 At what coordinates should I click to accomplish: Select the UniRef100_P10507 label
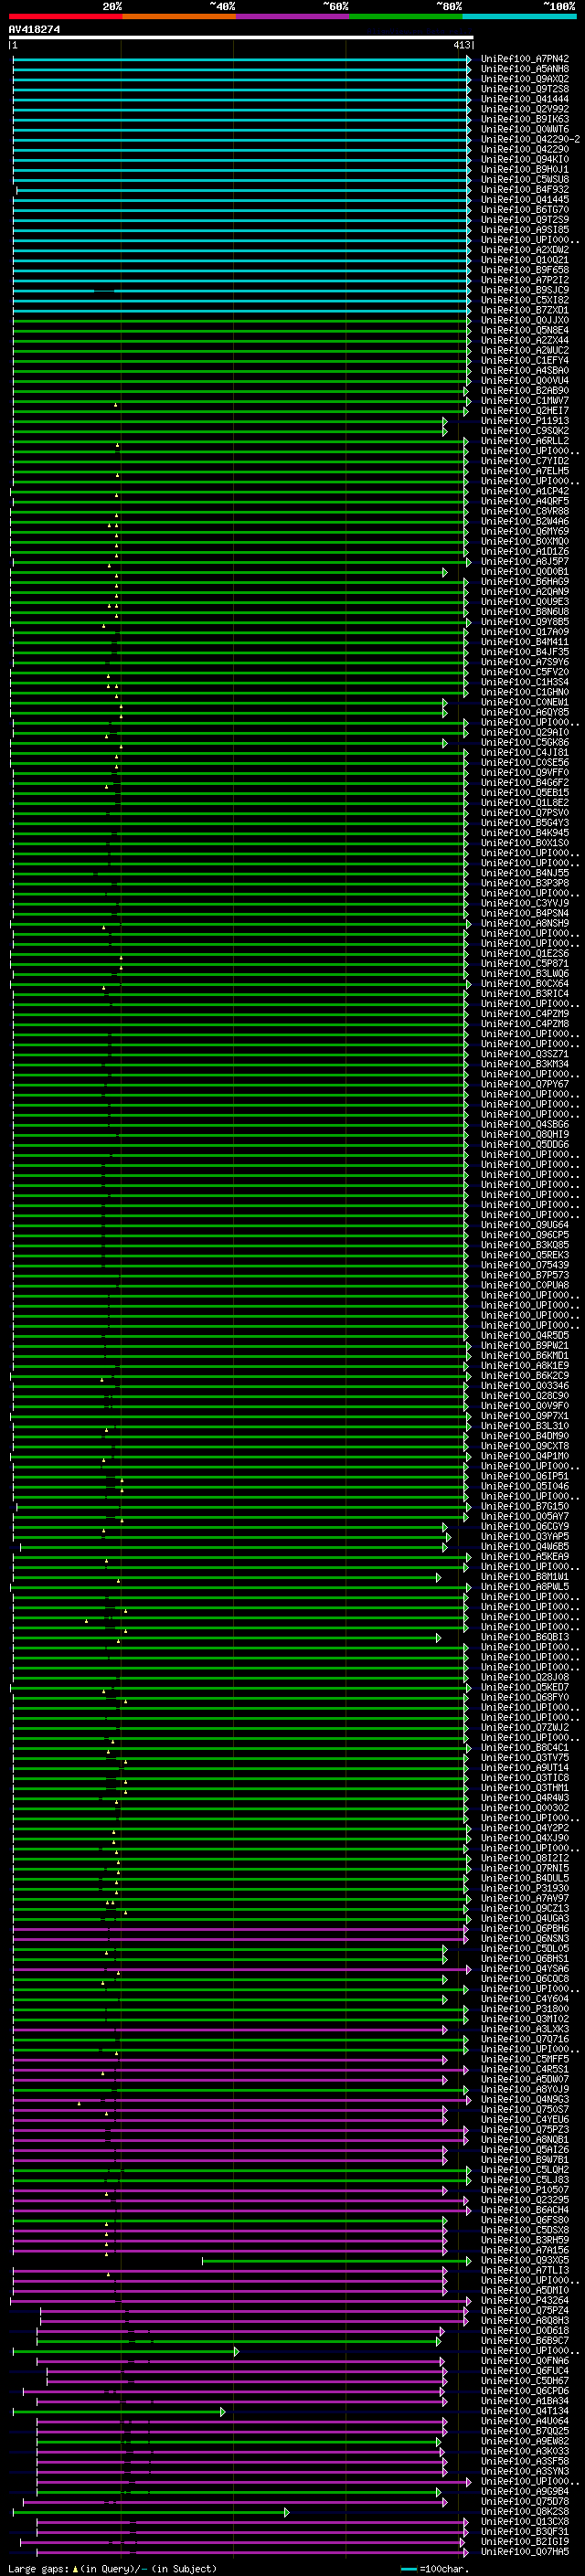(524, 2189)
